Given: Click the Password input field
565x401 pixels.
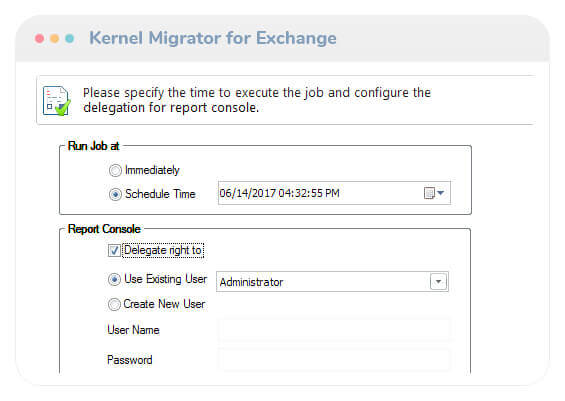Looking at the screenshot, I should click(334, 359).
